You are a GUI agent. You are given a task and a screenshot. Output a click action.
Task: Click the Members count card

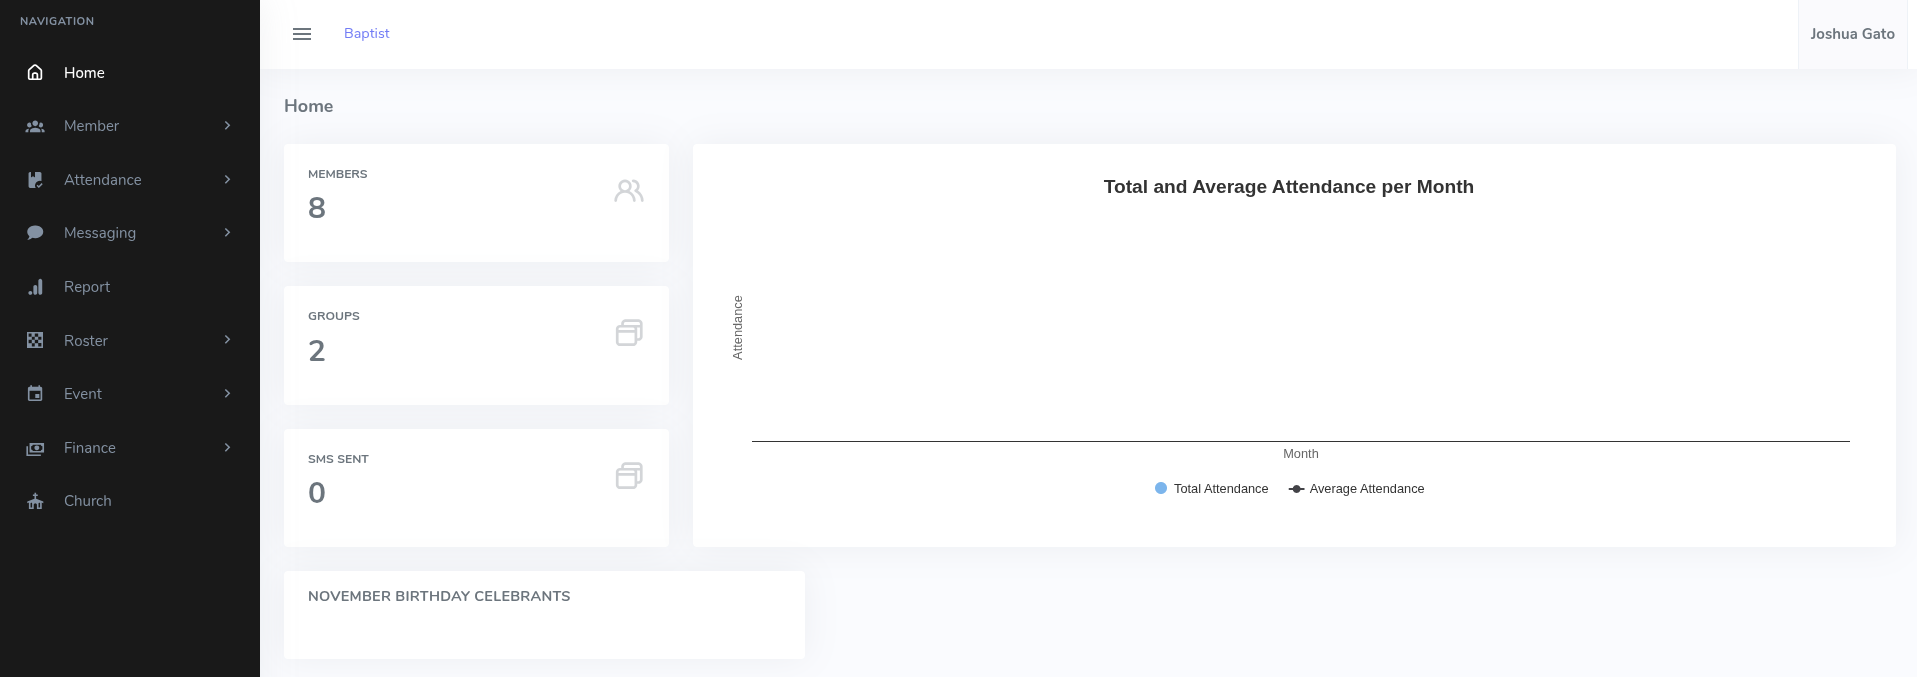[x=476, y=203]
